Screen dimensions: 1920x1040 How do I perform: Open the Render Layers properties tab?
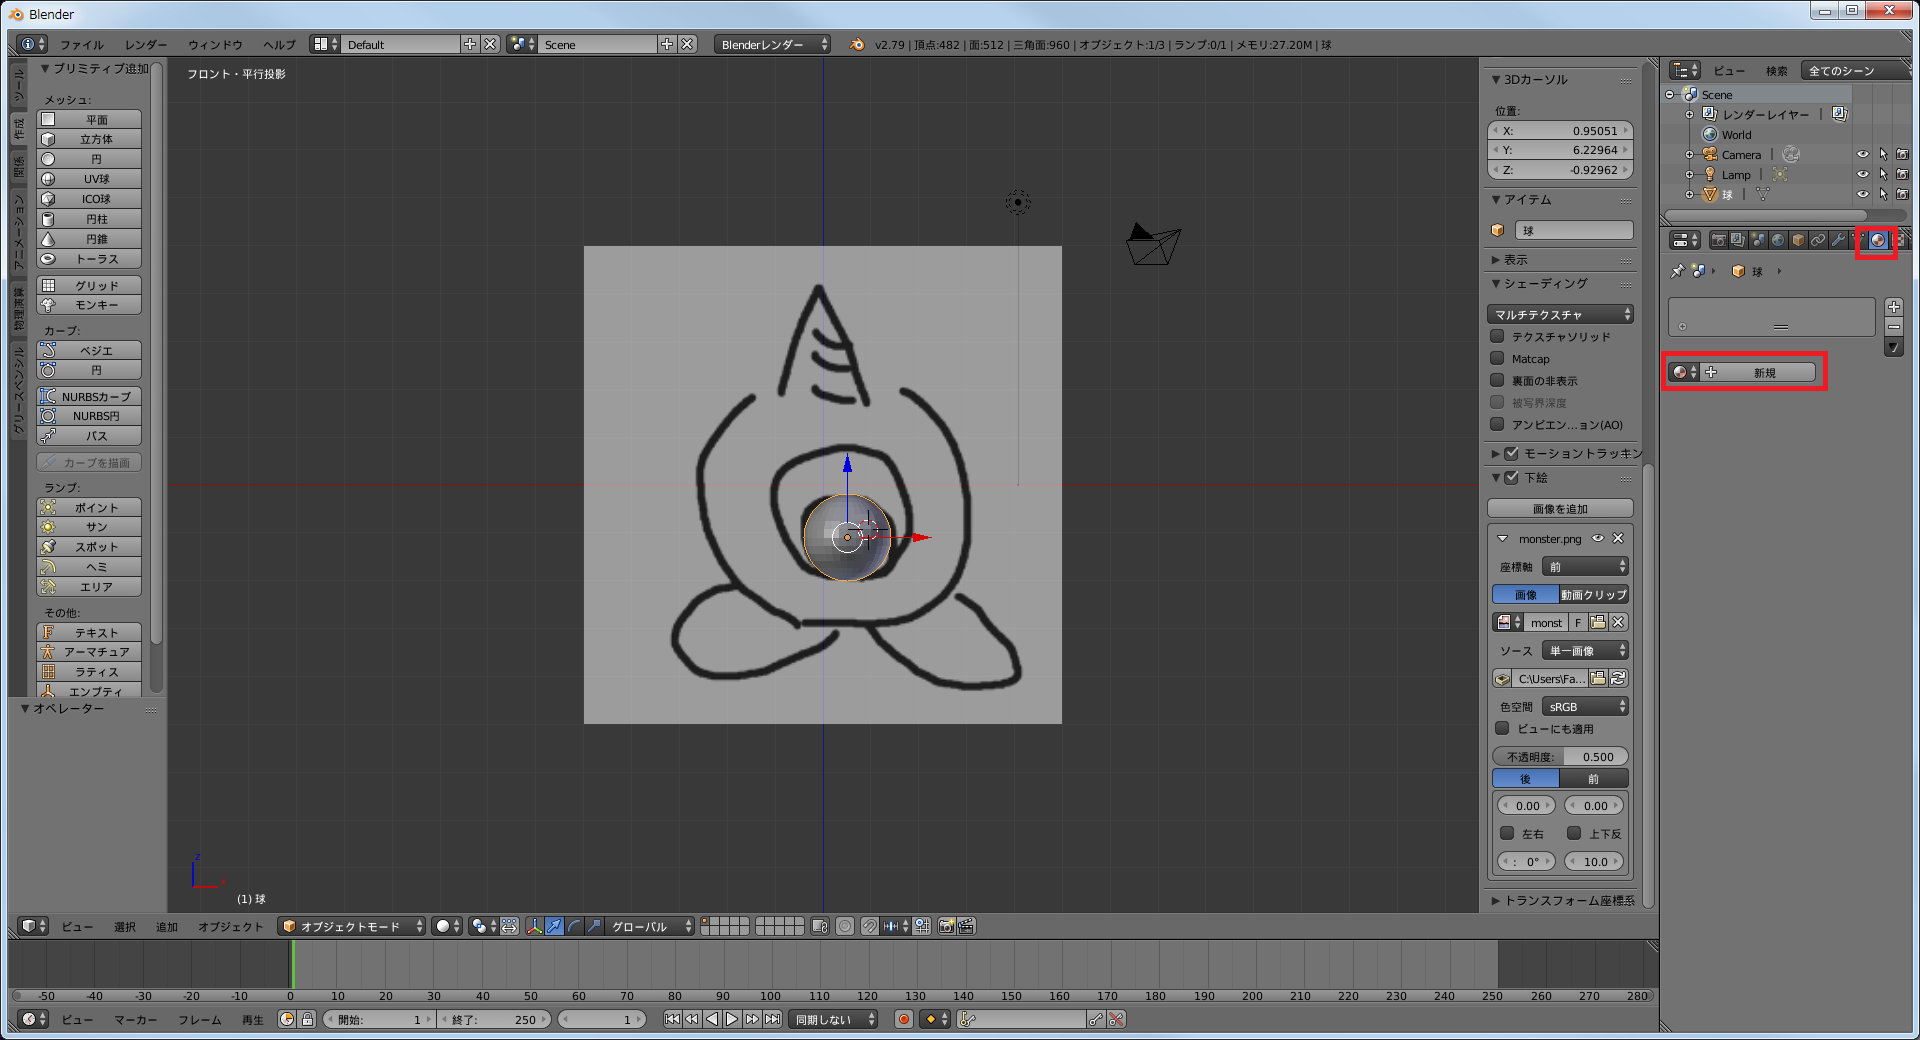(x=1738, y=240)
